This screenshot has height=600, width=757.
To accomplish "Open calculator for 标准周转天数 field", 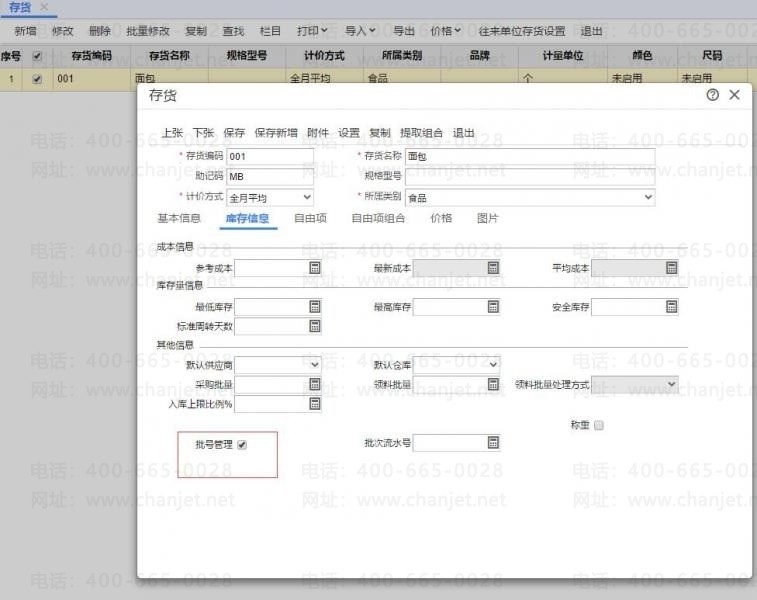I will click(315, 326).
